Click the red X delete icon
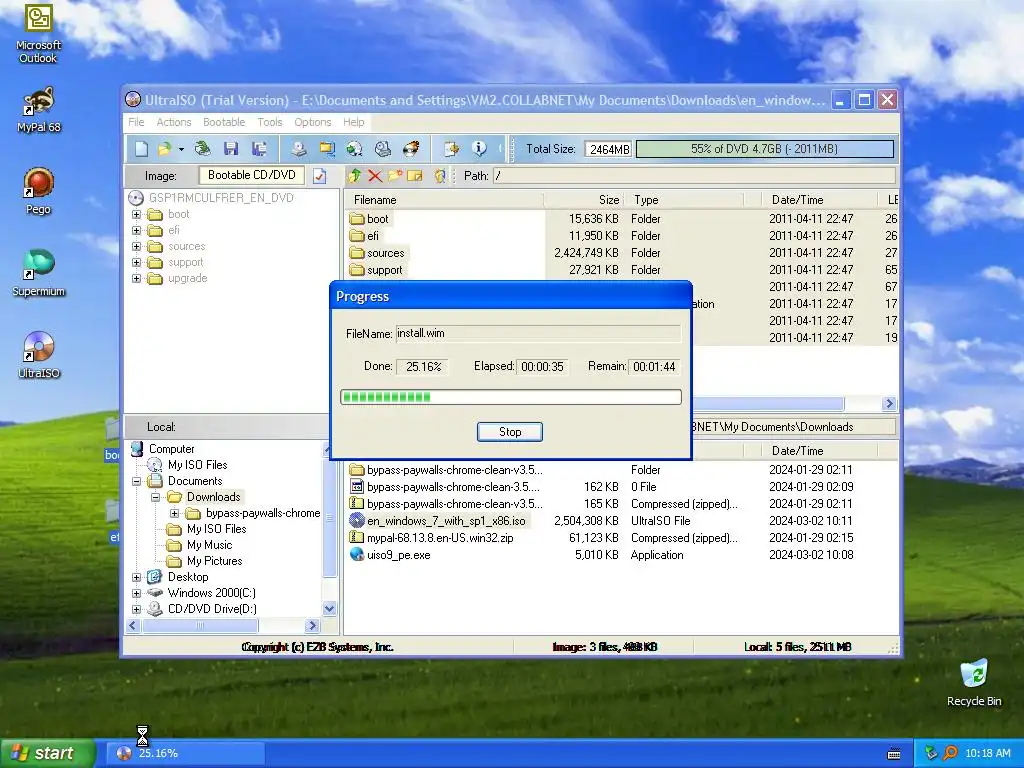The width and height of the screenshot is (1024, 768). (x=375, y=175)
